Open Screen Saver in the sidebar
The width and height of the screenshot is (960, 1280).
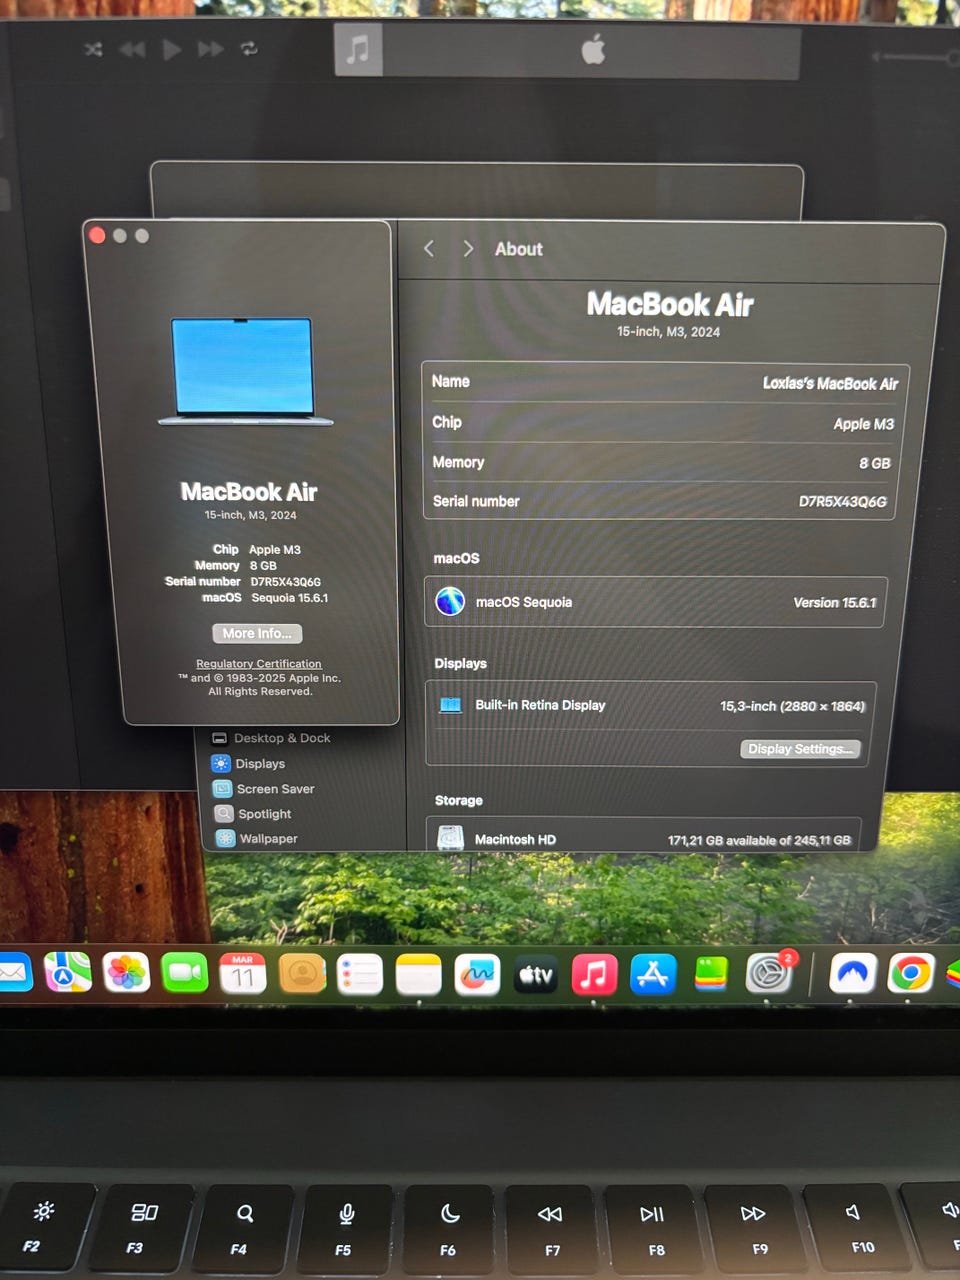coord(264,788)
